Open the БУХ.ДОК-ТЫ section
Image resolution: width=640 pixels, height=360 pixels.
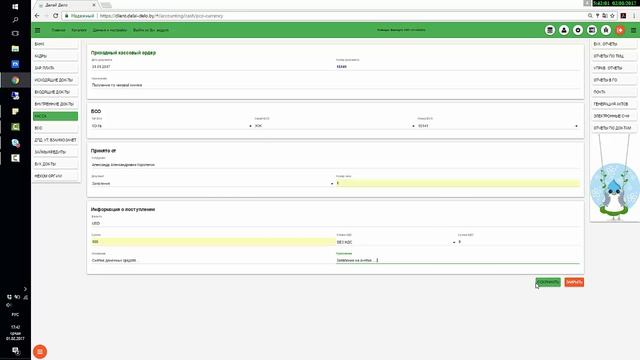click(56, 164)
